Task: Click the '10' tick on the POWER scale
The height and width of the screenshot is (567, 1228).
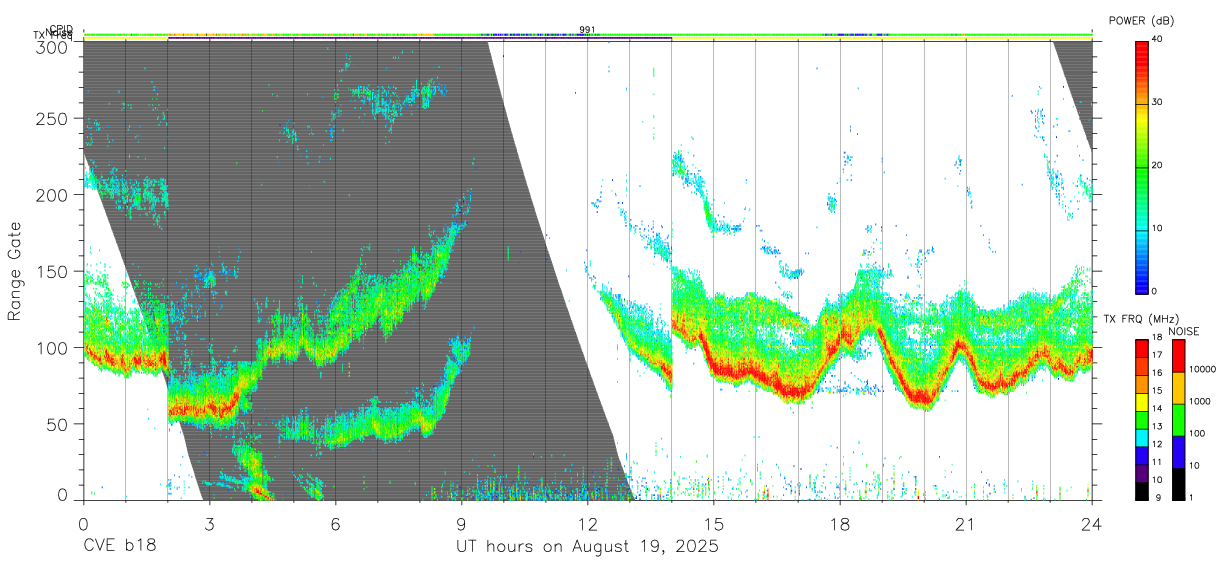Action: click(x=1157, y=229)
